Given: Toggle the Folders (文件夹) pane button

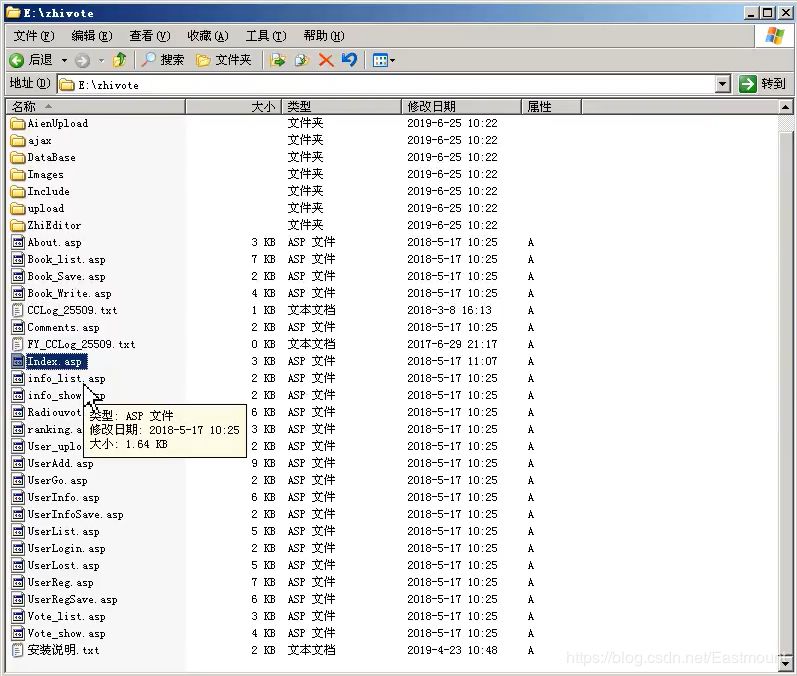Looking at the screenshot, I should coord(224,60).
